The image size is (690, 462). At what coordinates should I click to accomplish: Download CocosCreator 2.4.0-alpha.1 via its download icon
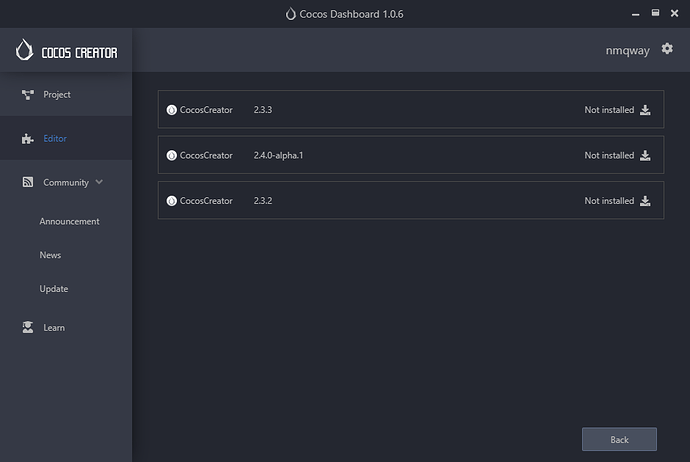645,155
